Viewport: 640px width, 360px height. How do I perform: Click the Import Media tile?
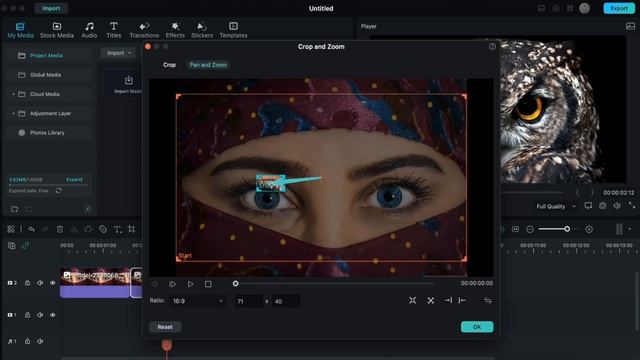[128, 84]
